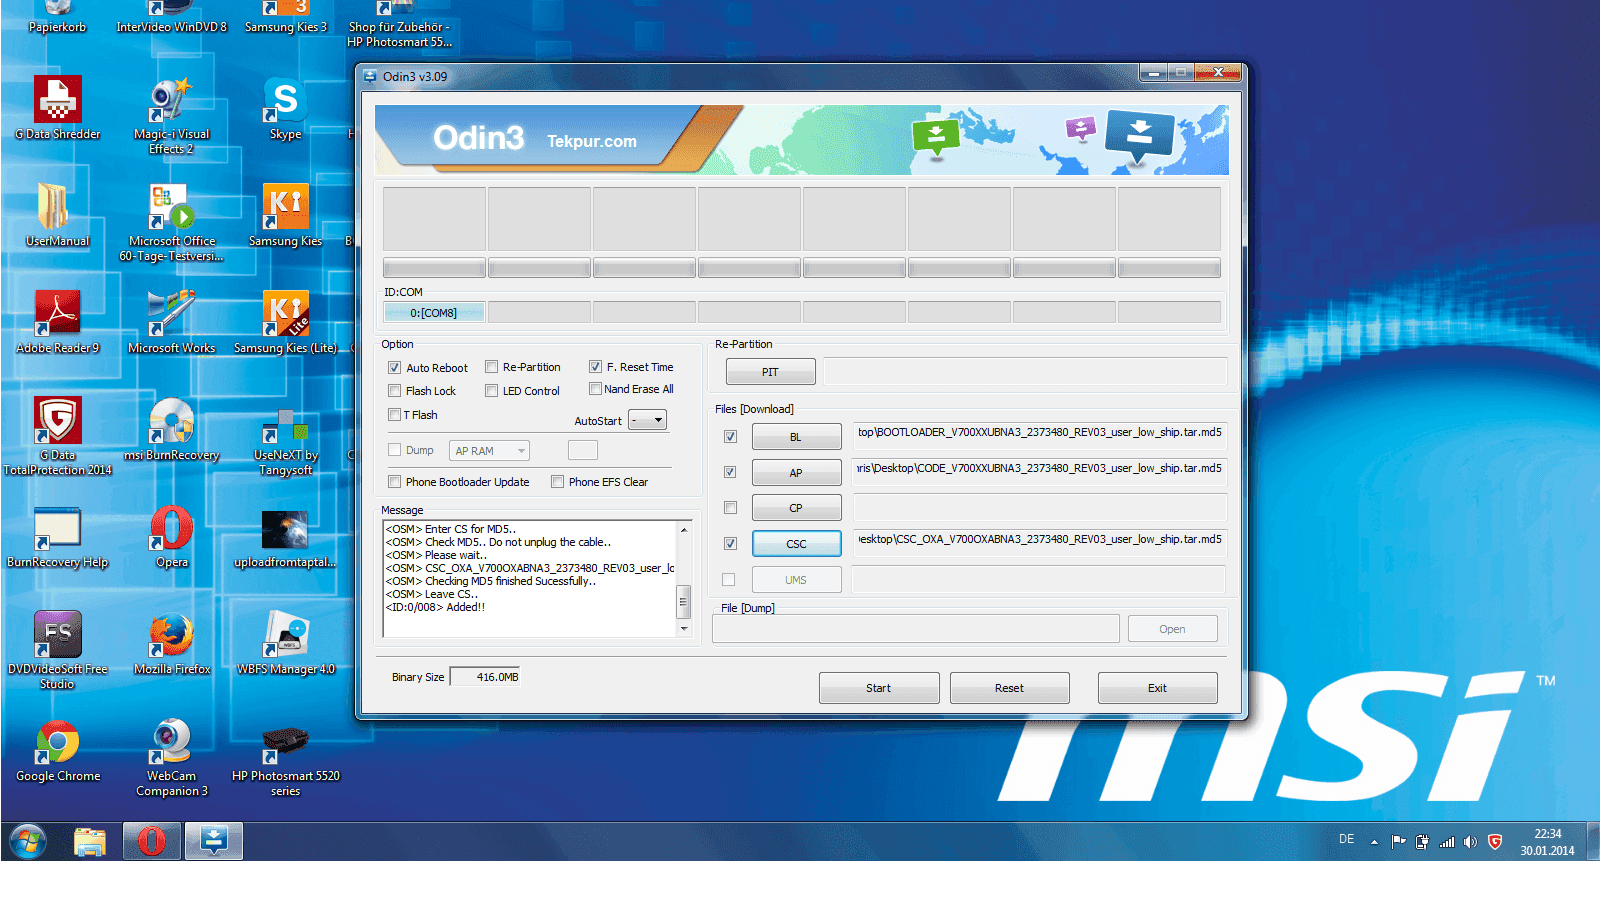The height and width of the screenshot is (900, 1600).
Task: Open the UserManual folder icon
Action: 58,214
